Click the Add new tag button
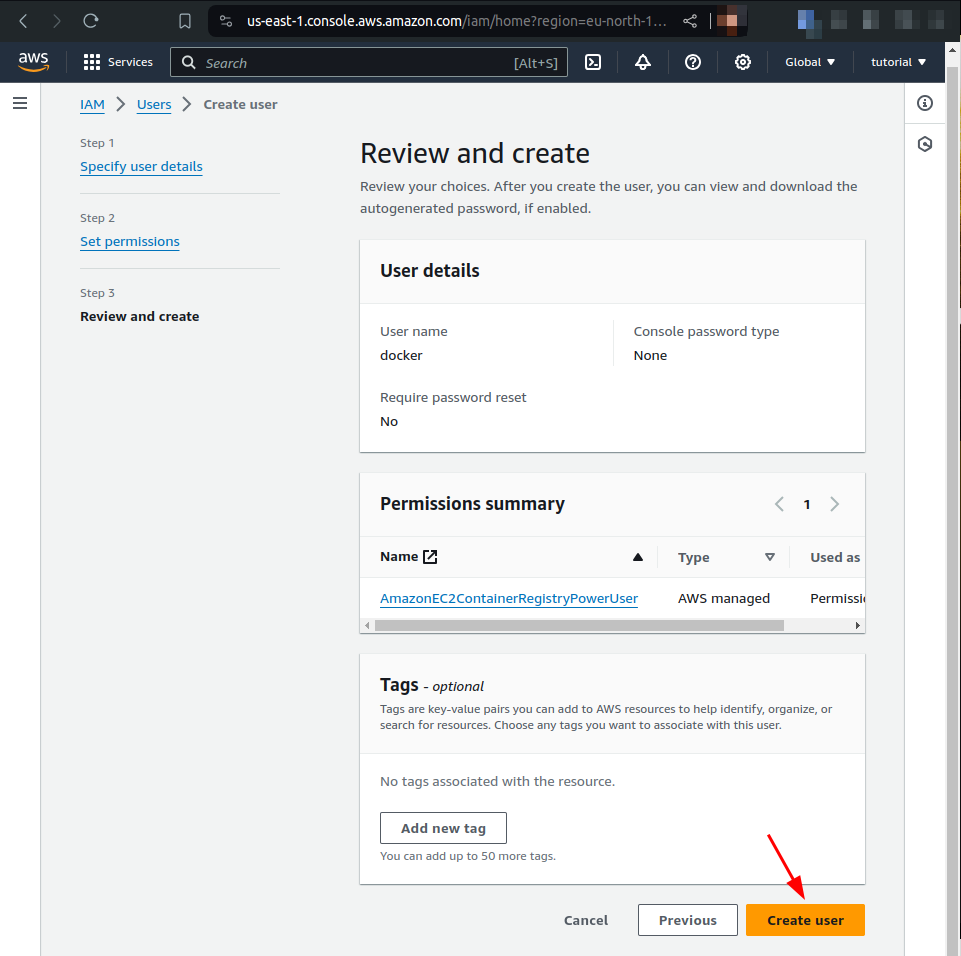 tap(443, 829)
